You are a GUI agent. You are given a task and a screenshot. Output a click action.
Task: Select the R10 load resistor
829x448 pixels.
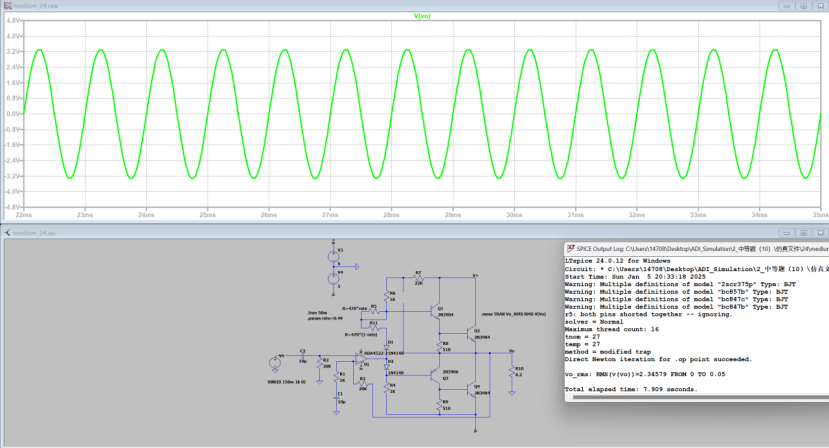512,371
